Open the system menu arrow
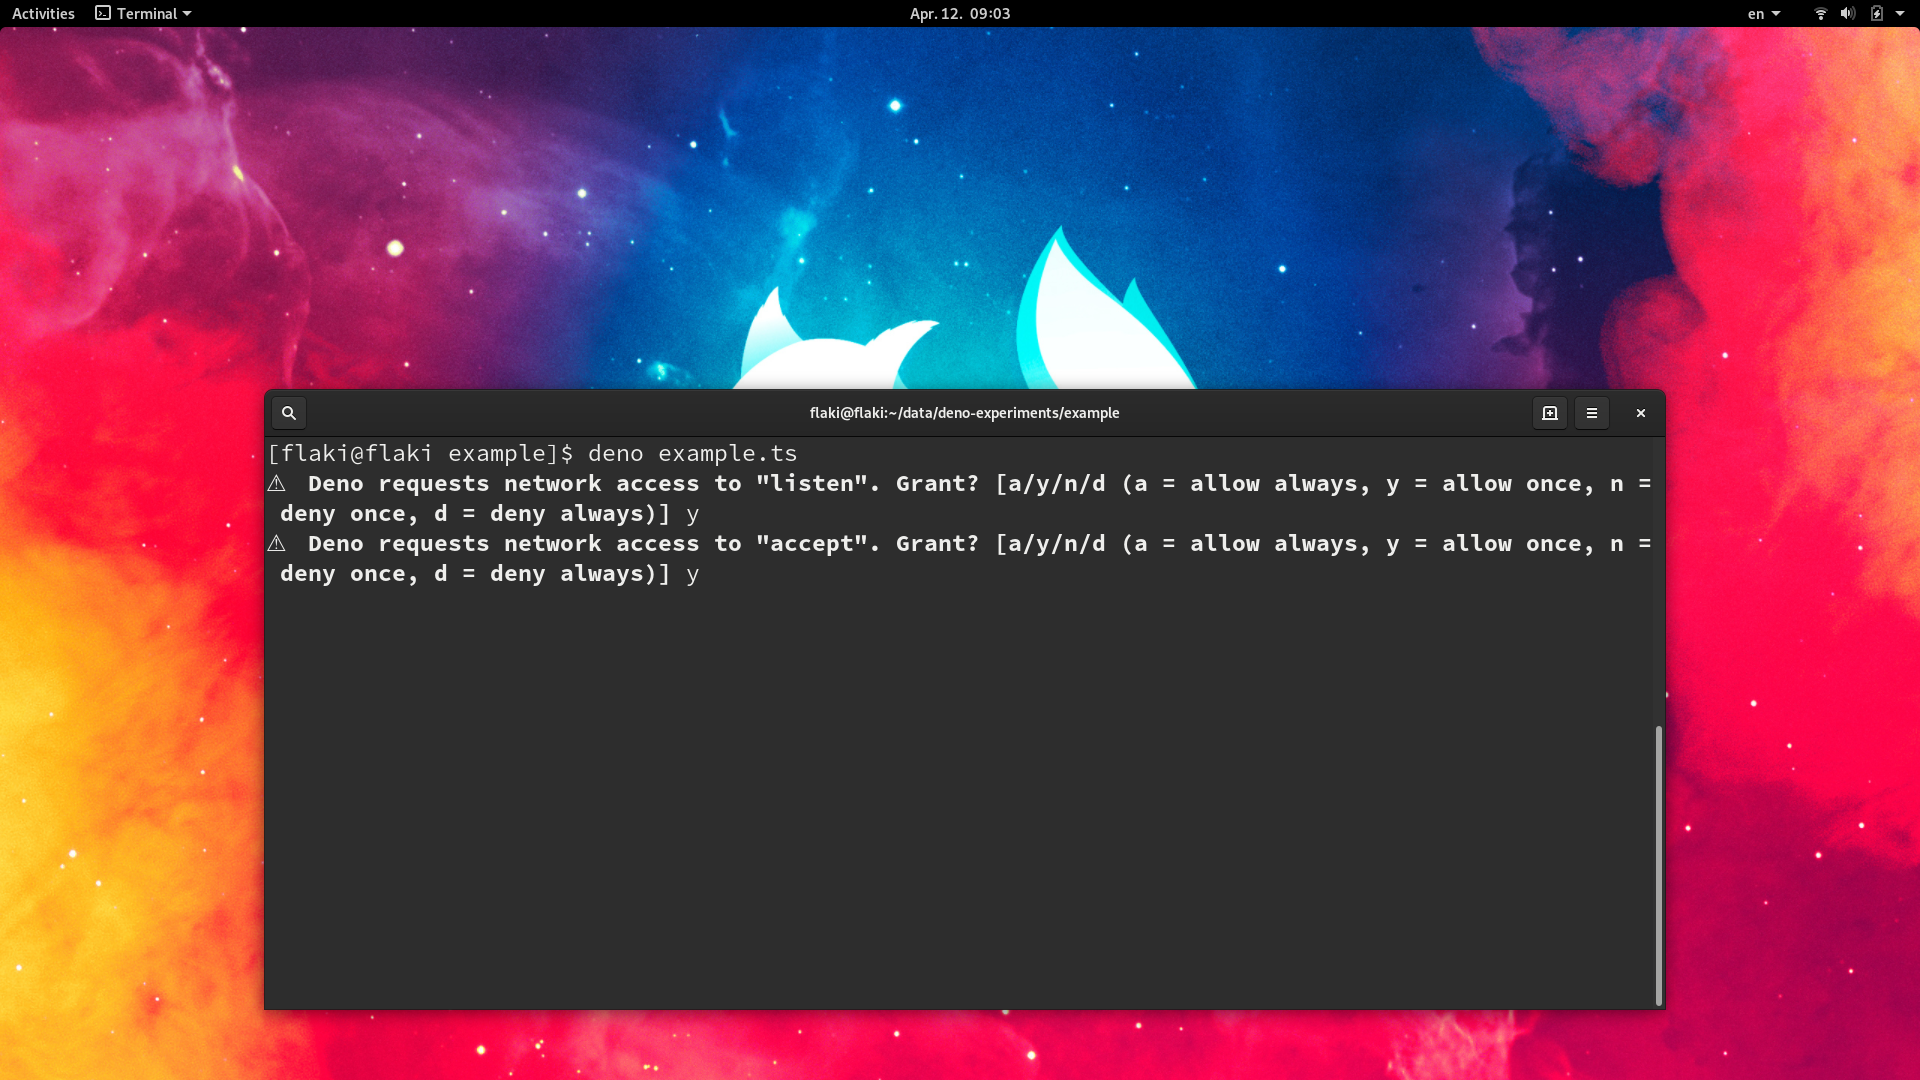 1900,13
